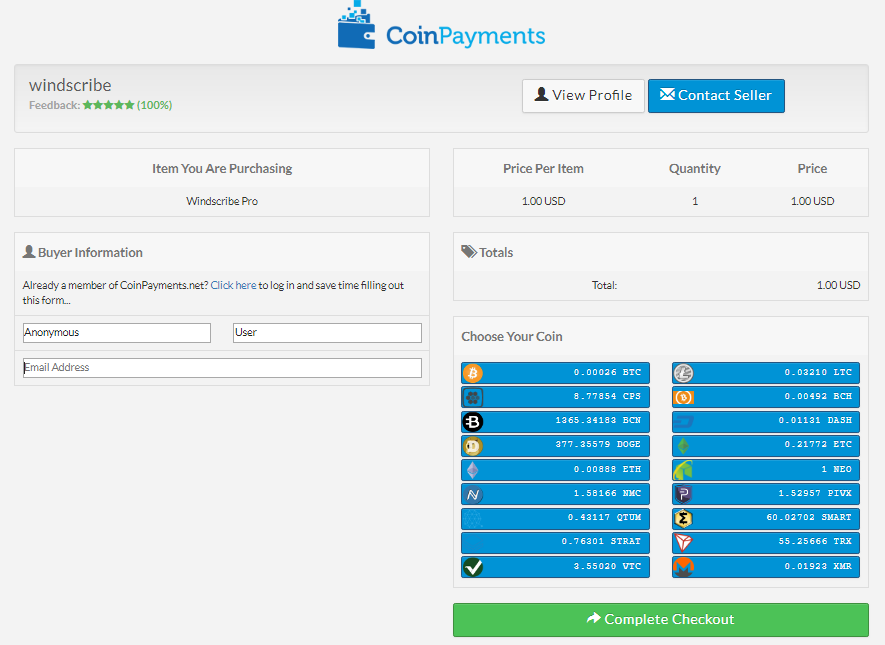Screen dimensions: 885x645
Task: Pick the Vertcoin VTC checkmark icon
Action: point(473,567)
